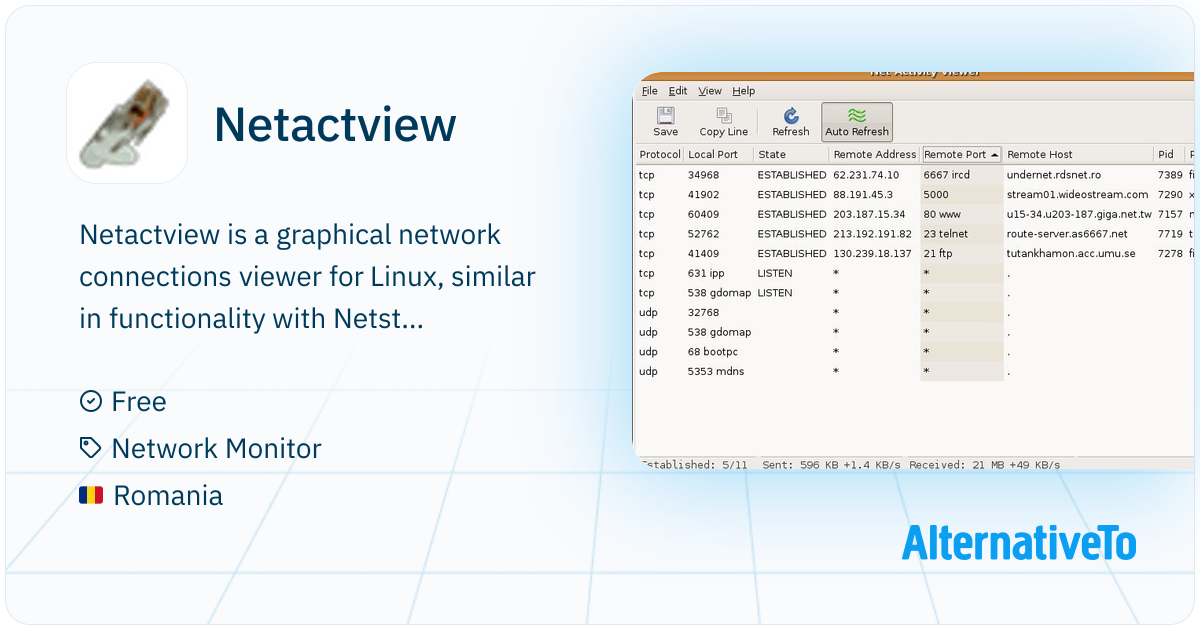Click the Netactview description paragraph

pos(308,277)
